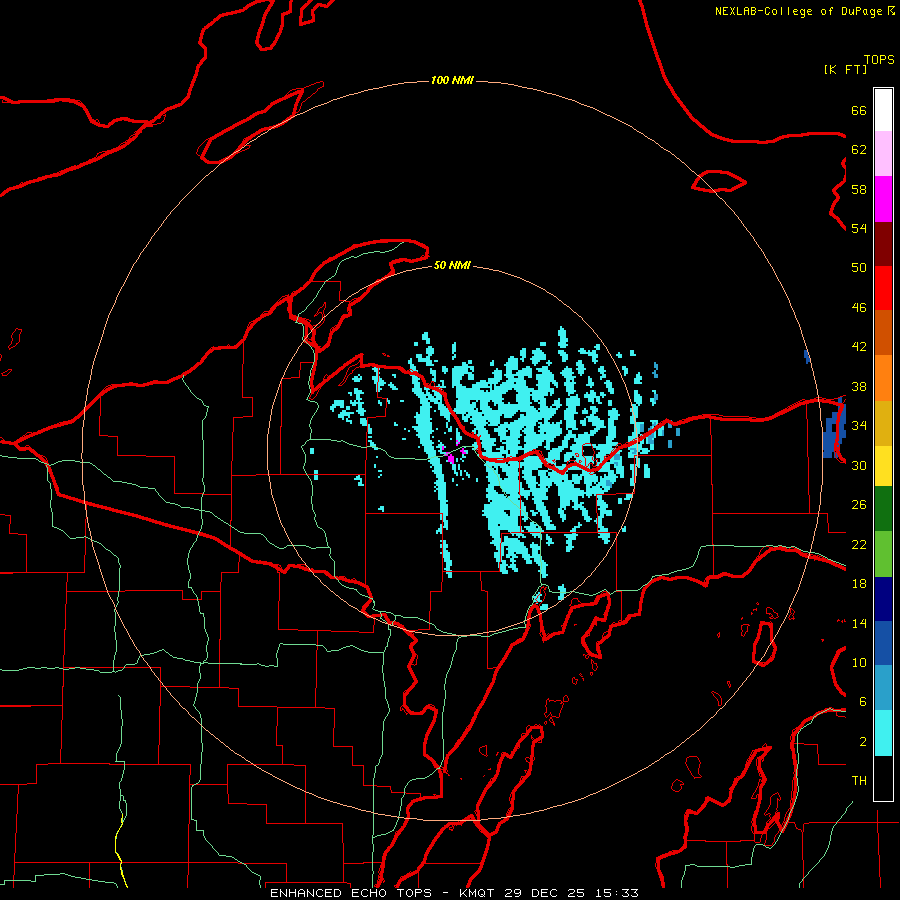Viewport: 900px width, 900px height.
Task: Click the 15:33 timestamp
Action: (x=616, y=893)
